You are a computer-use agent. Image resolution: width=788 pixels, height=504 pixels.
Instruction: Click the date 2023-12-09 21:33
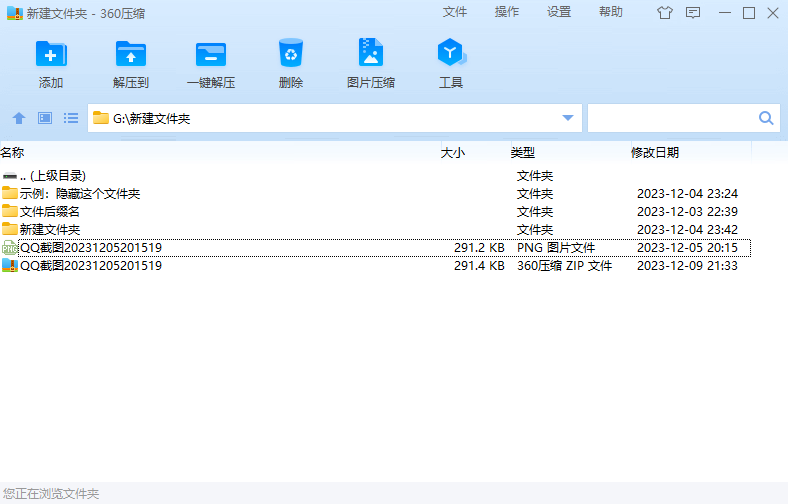point(687,266)
